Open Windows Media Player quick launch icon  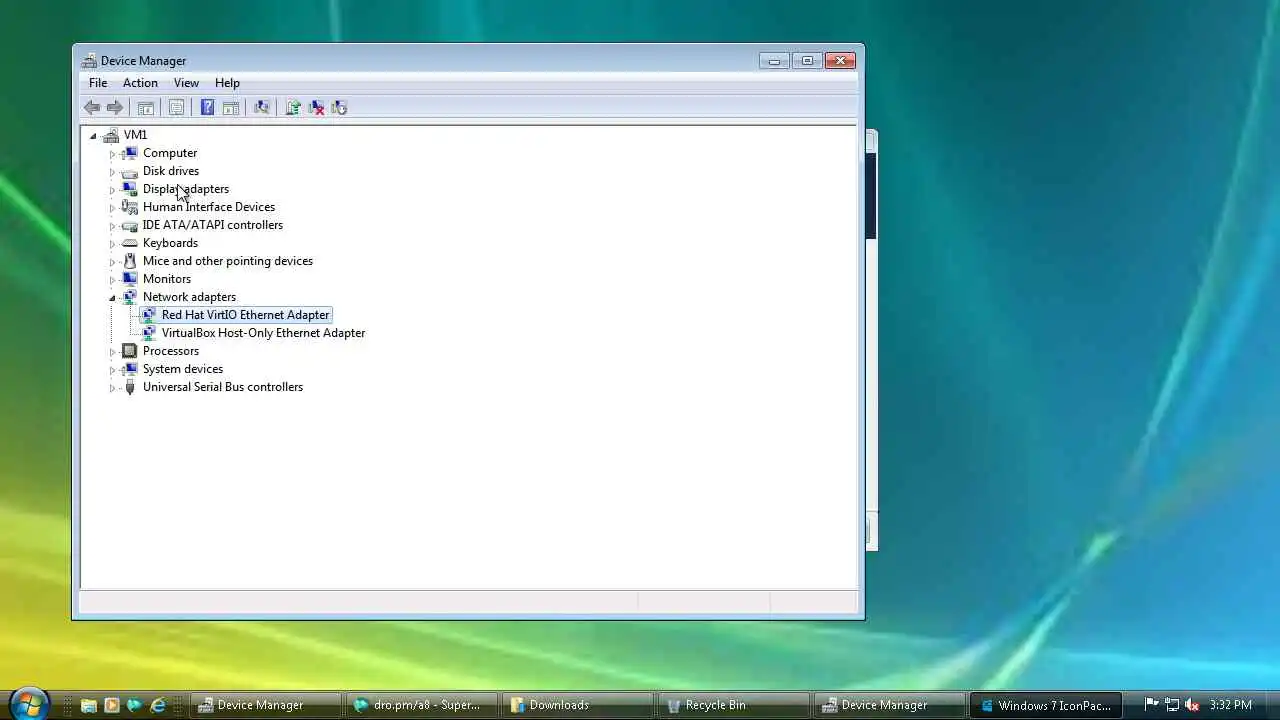[112, 705]
